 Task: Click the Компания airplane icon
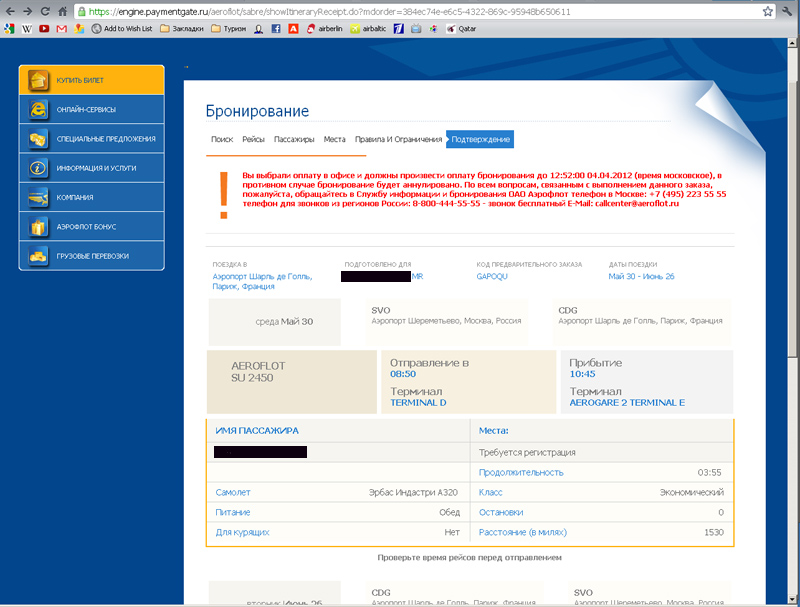pyautogui.click(x=38, y=197)
